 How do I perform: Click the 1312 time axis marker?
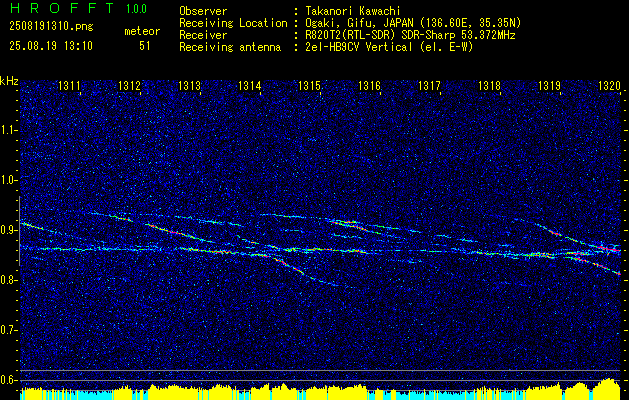(x=130, y=85)
